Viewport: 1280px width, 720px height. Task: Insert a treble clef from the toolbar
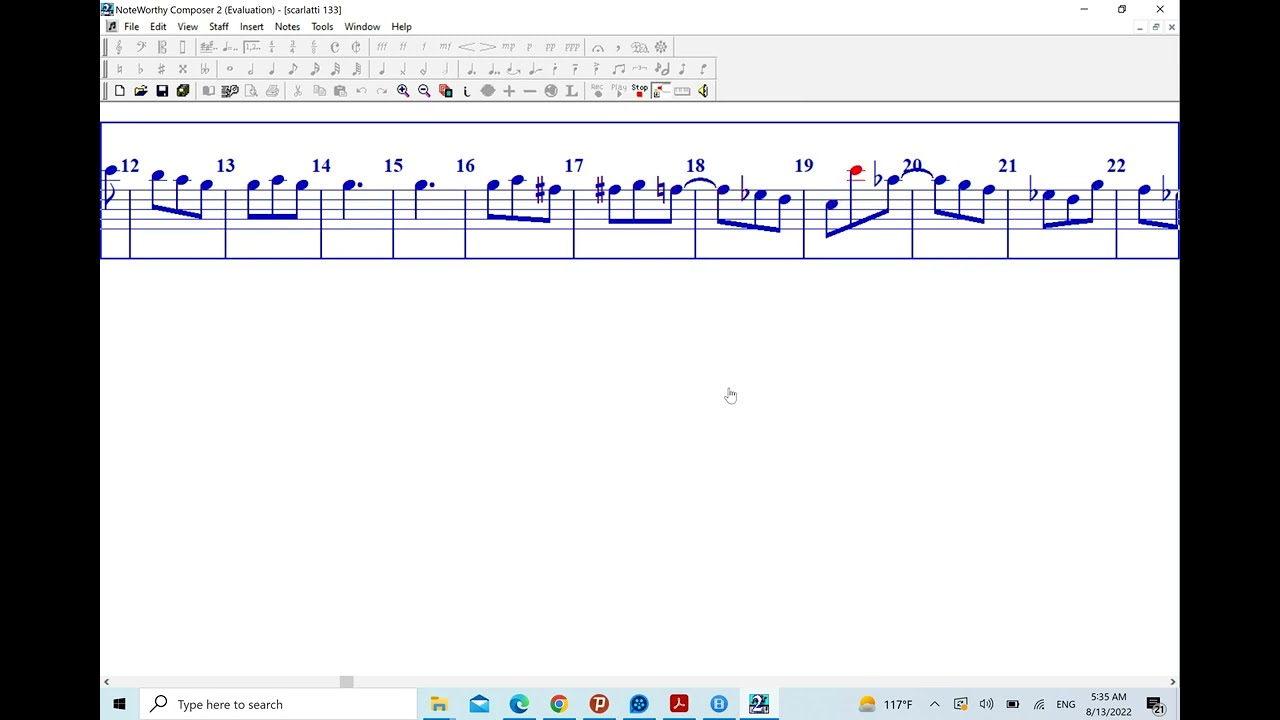click(x=119, y=47)
